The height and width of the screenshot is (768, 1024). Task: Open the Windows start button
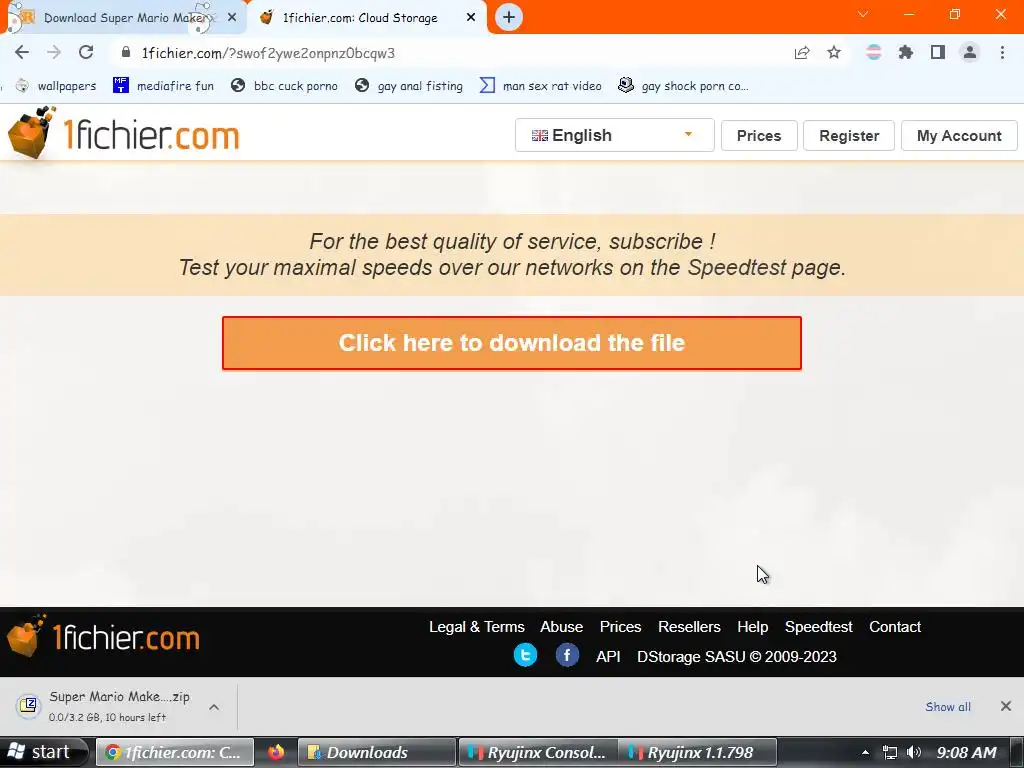[x=43, y=752]
